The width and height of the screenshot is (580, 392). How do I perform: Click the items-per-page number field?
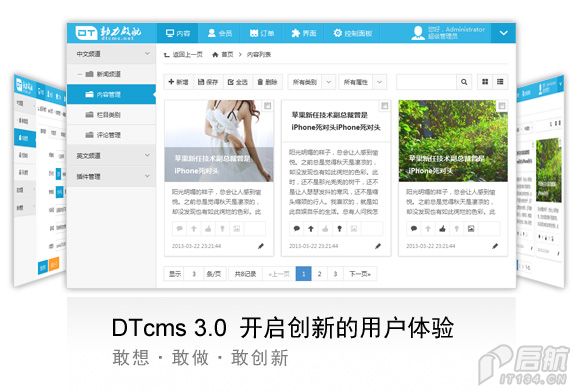click(194, 274)
